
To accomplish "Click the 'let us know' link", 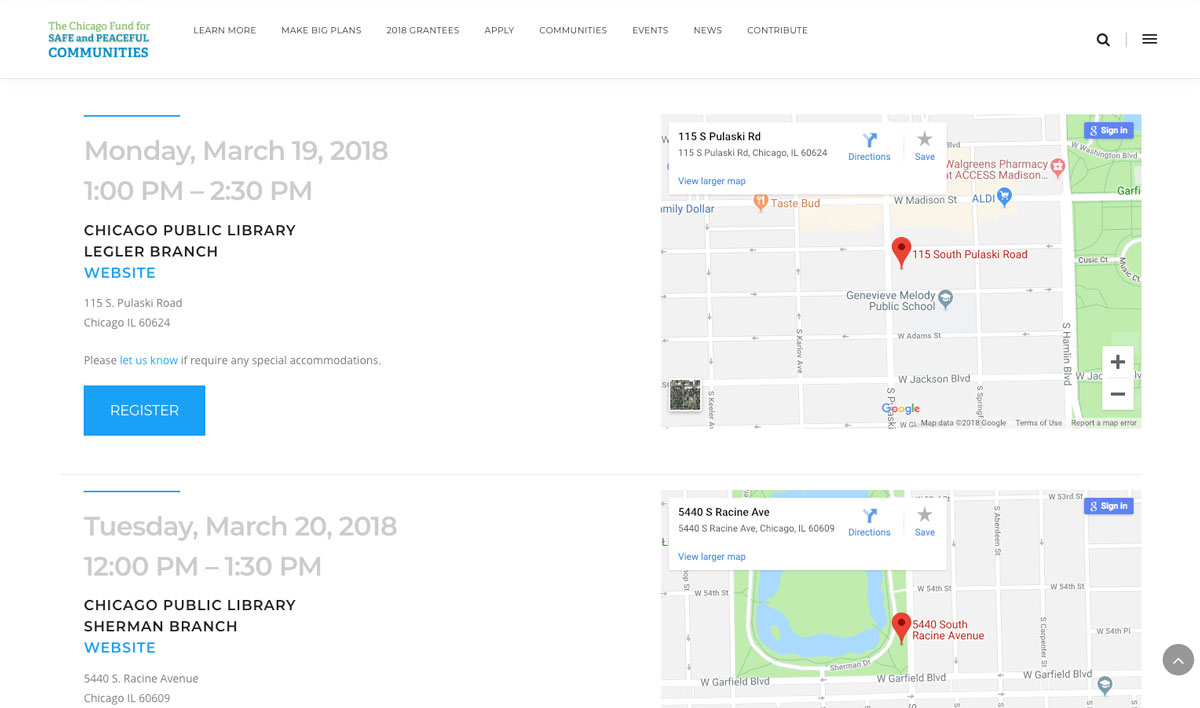I will (149, 360).
